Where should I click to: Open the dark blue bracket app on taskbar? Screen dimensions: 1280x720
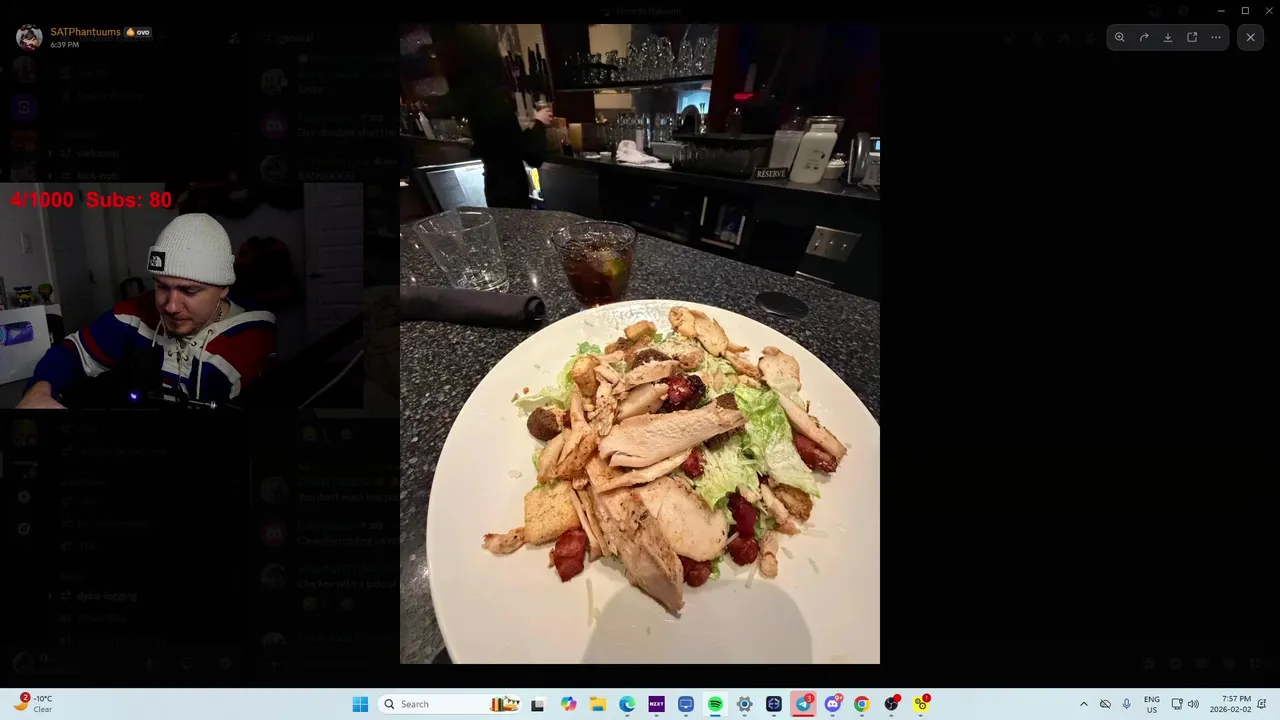(x=774, y=704)
